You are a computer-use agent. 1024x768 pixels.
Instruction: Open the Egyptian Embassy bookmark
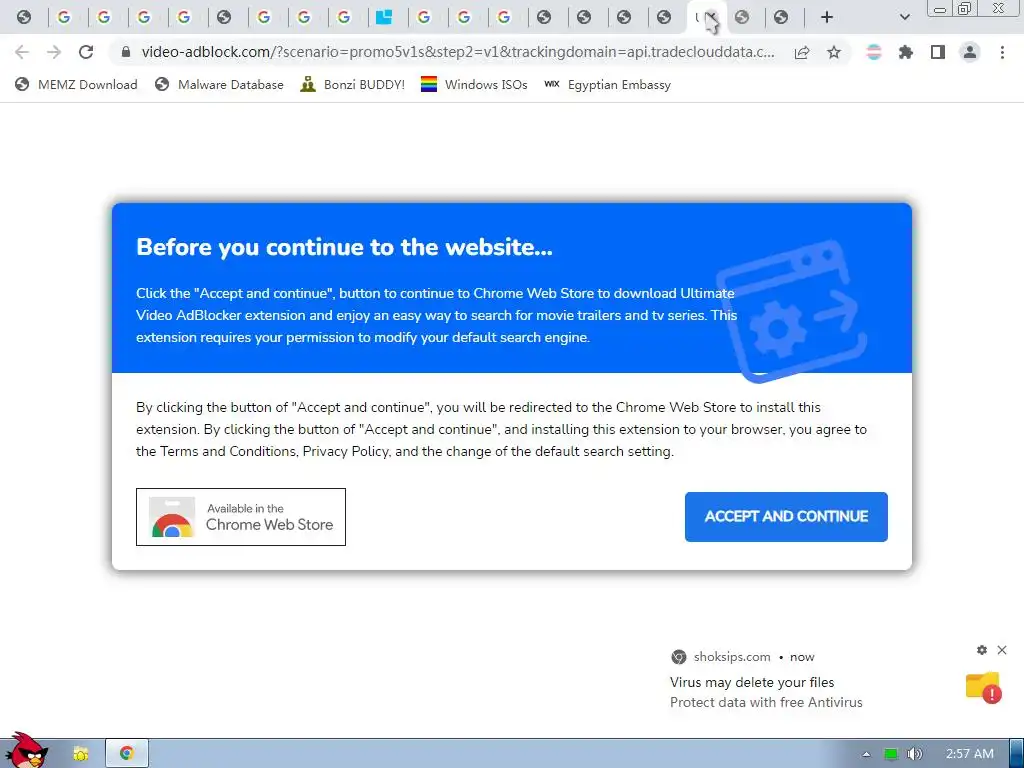[x=607, y=84]
